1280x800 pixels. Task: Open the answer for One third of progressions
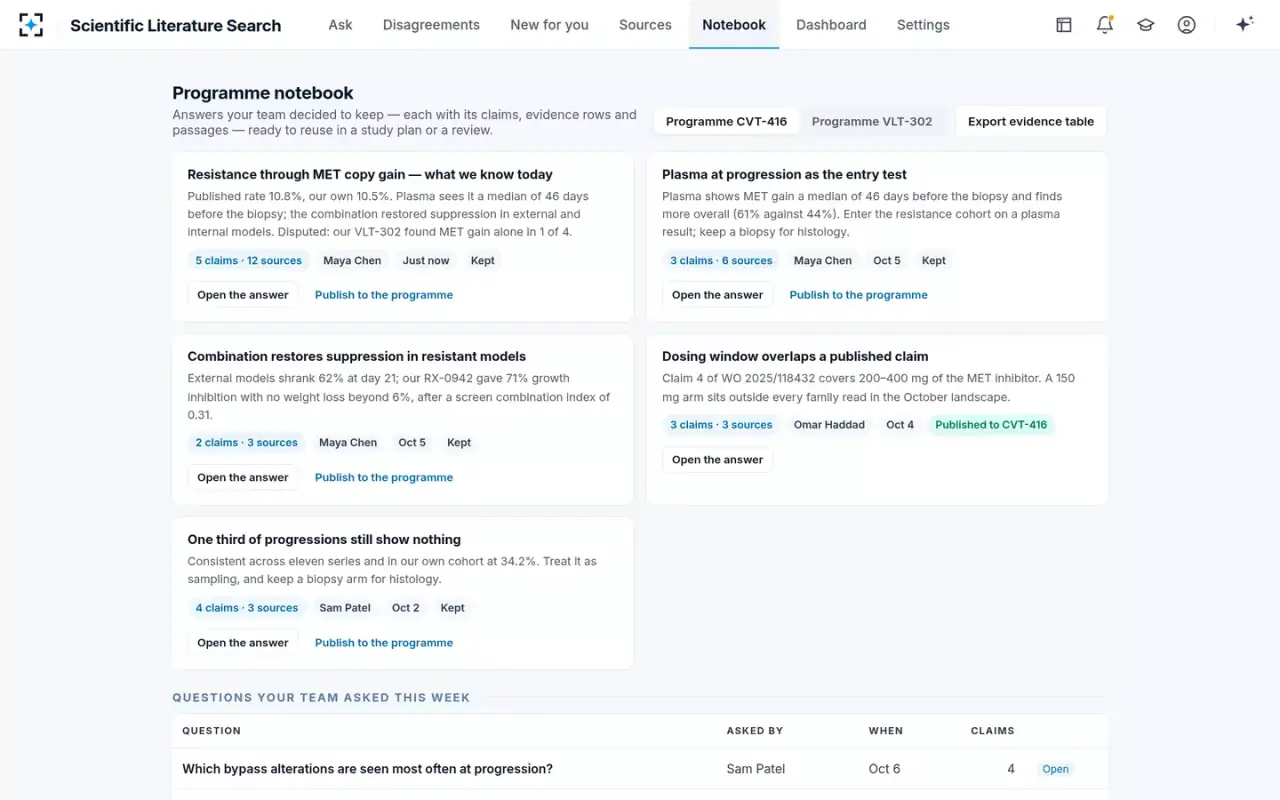243,643
